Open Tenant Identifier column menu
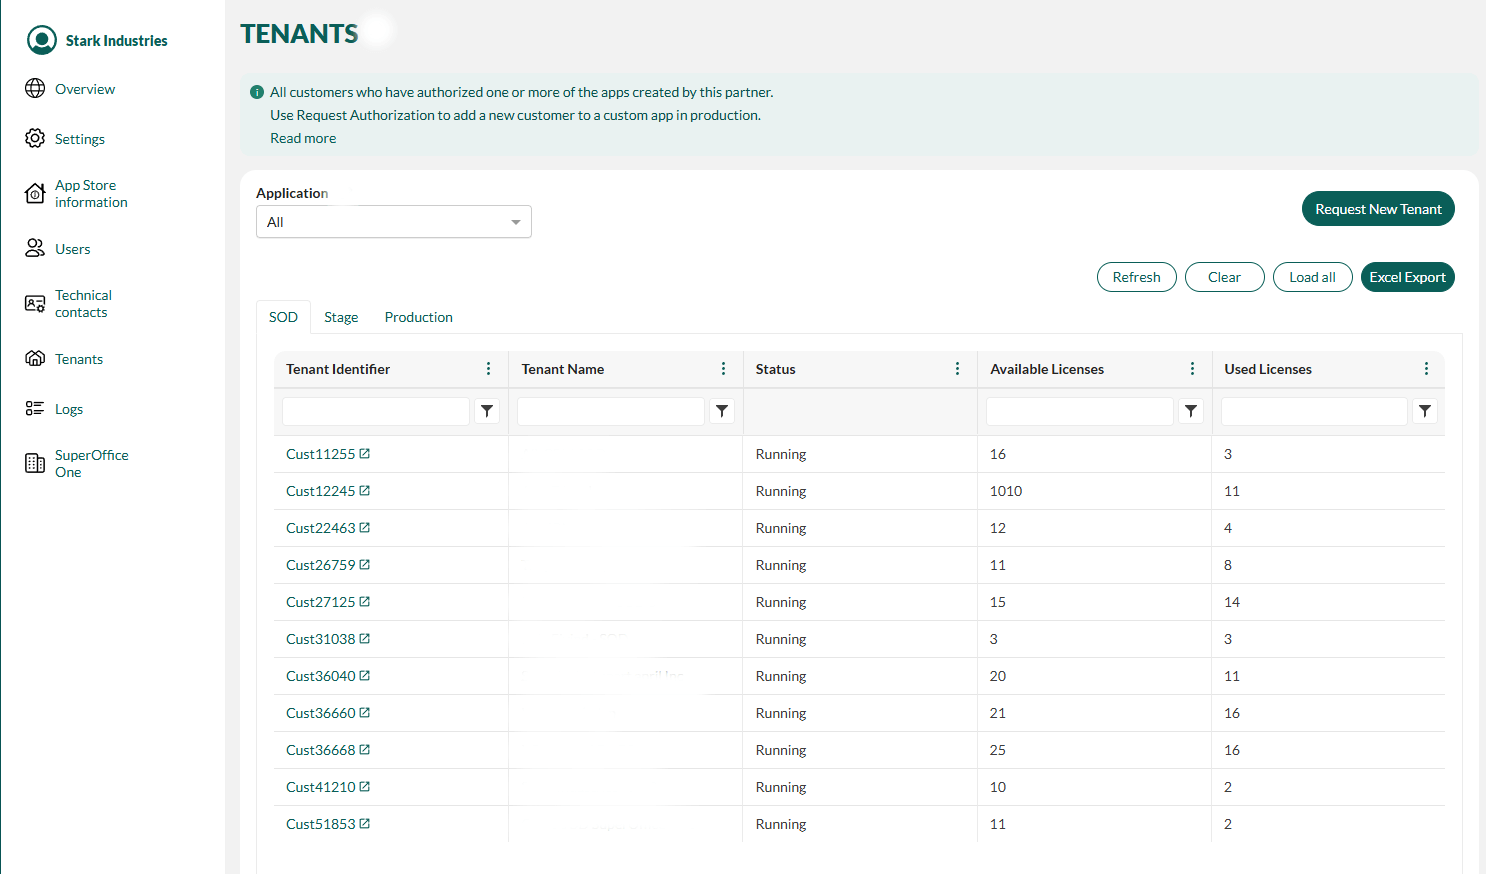Screen dimensions: 1486x874 (x=489, y=369)
